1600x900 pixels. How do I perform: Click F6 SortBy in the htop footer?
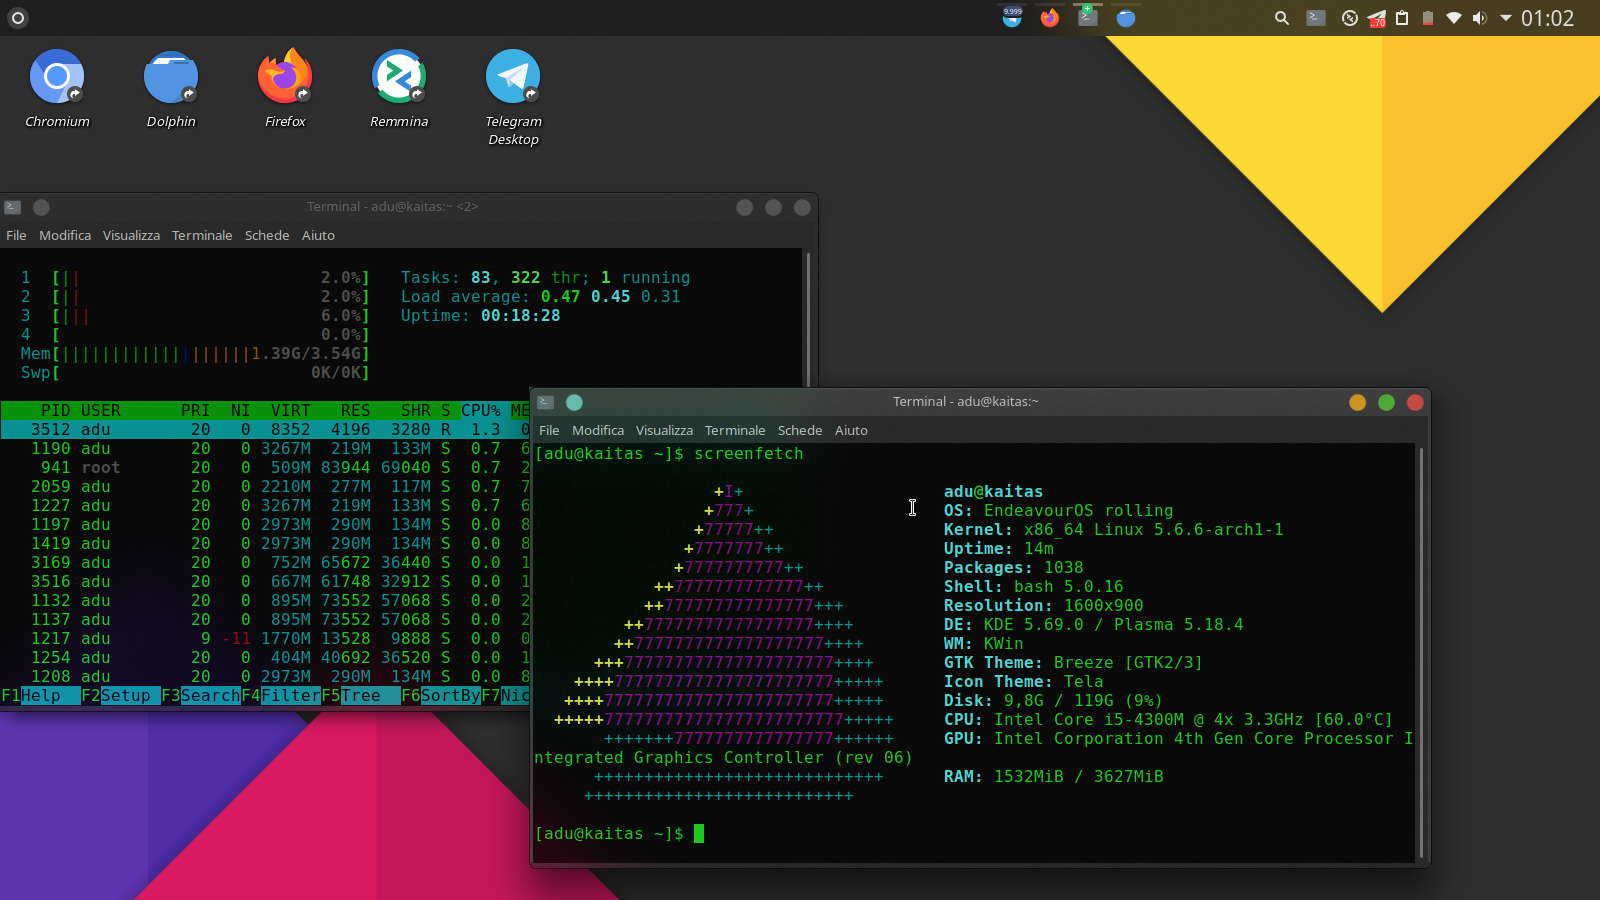(440, 695)
